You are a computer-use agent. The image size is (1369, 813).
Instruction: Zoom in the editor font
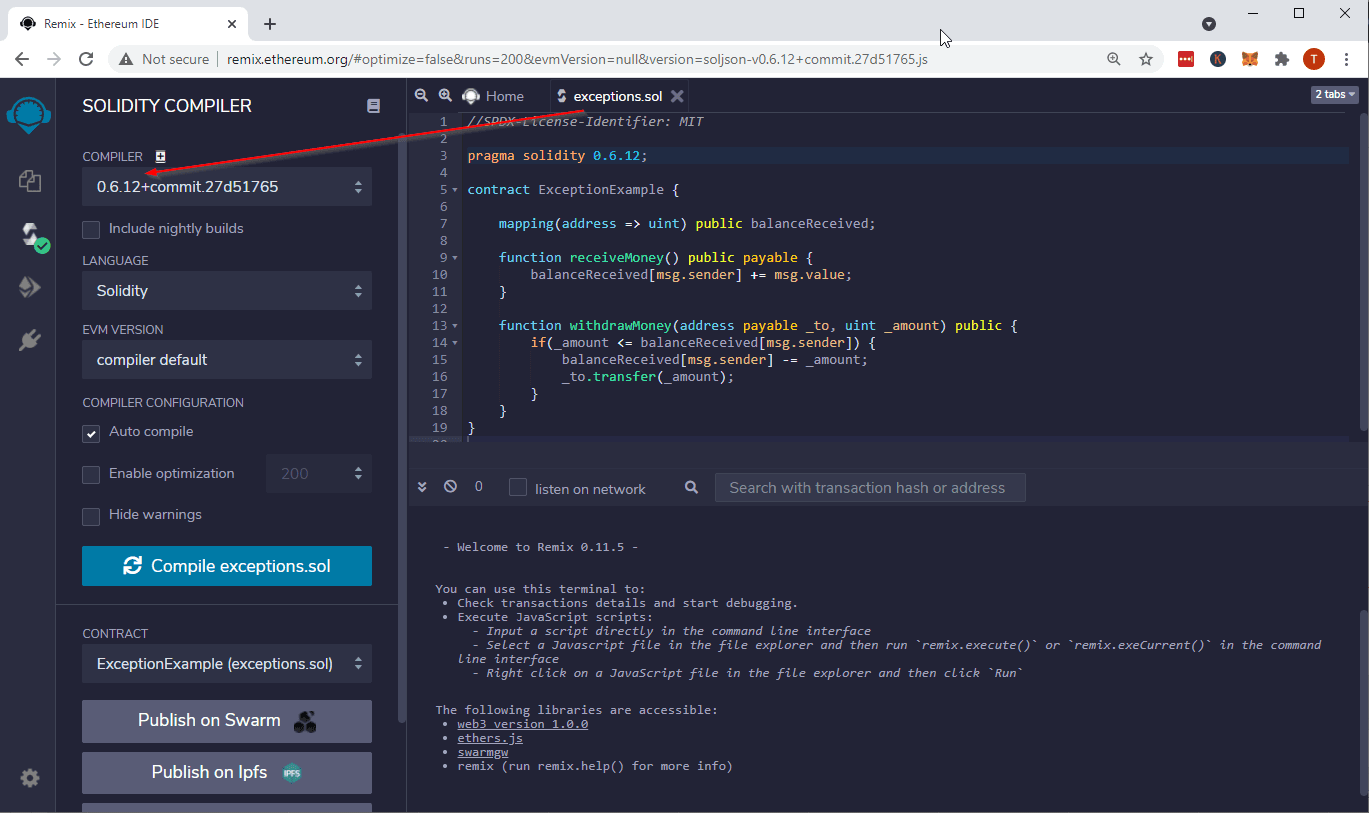[445, 95]
